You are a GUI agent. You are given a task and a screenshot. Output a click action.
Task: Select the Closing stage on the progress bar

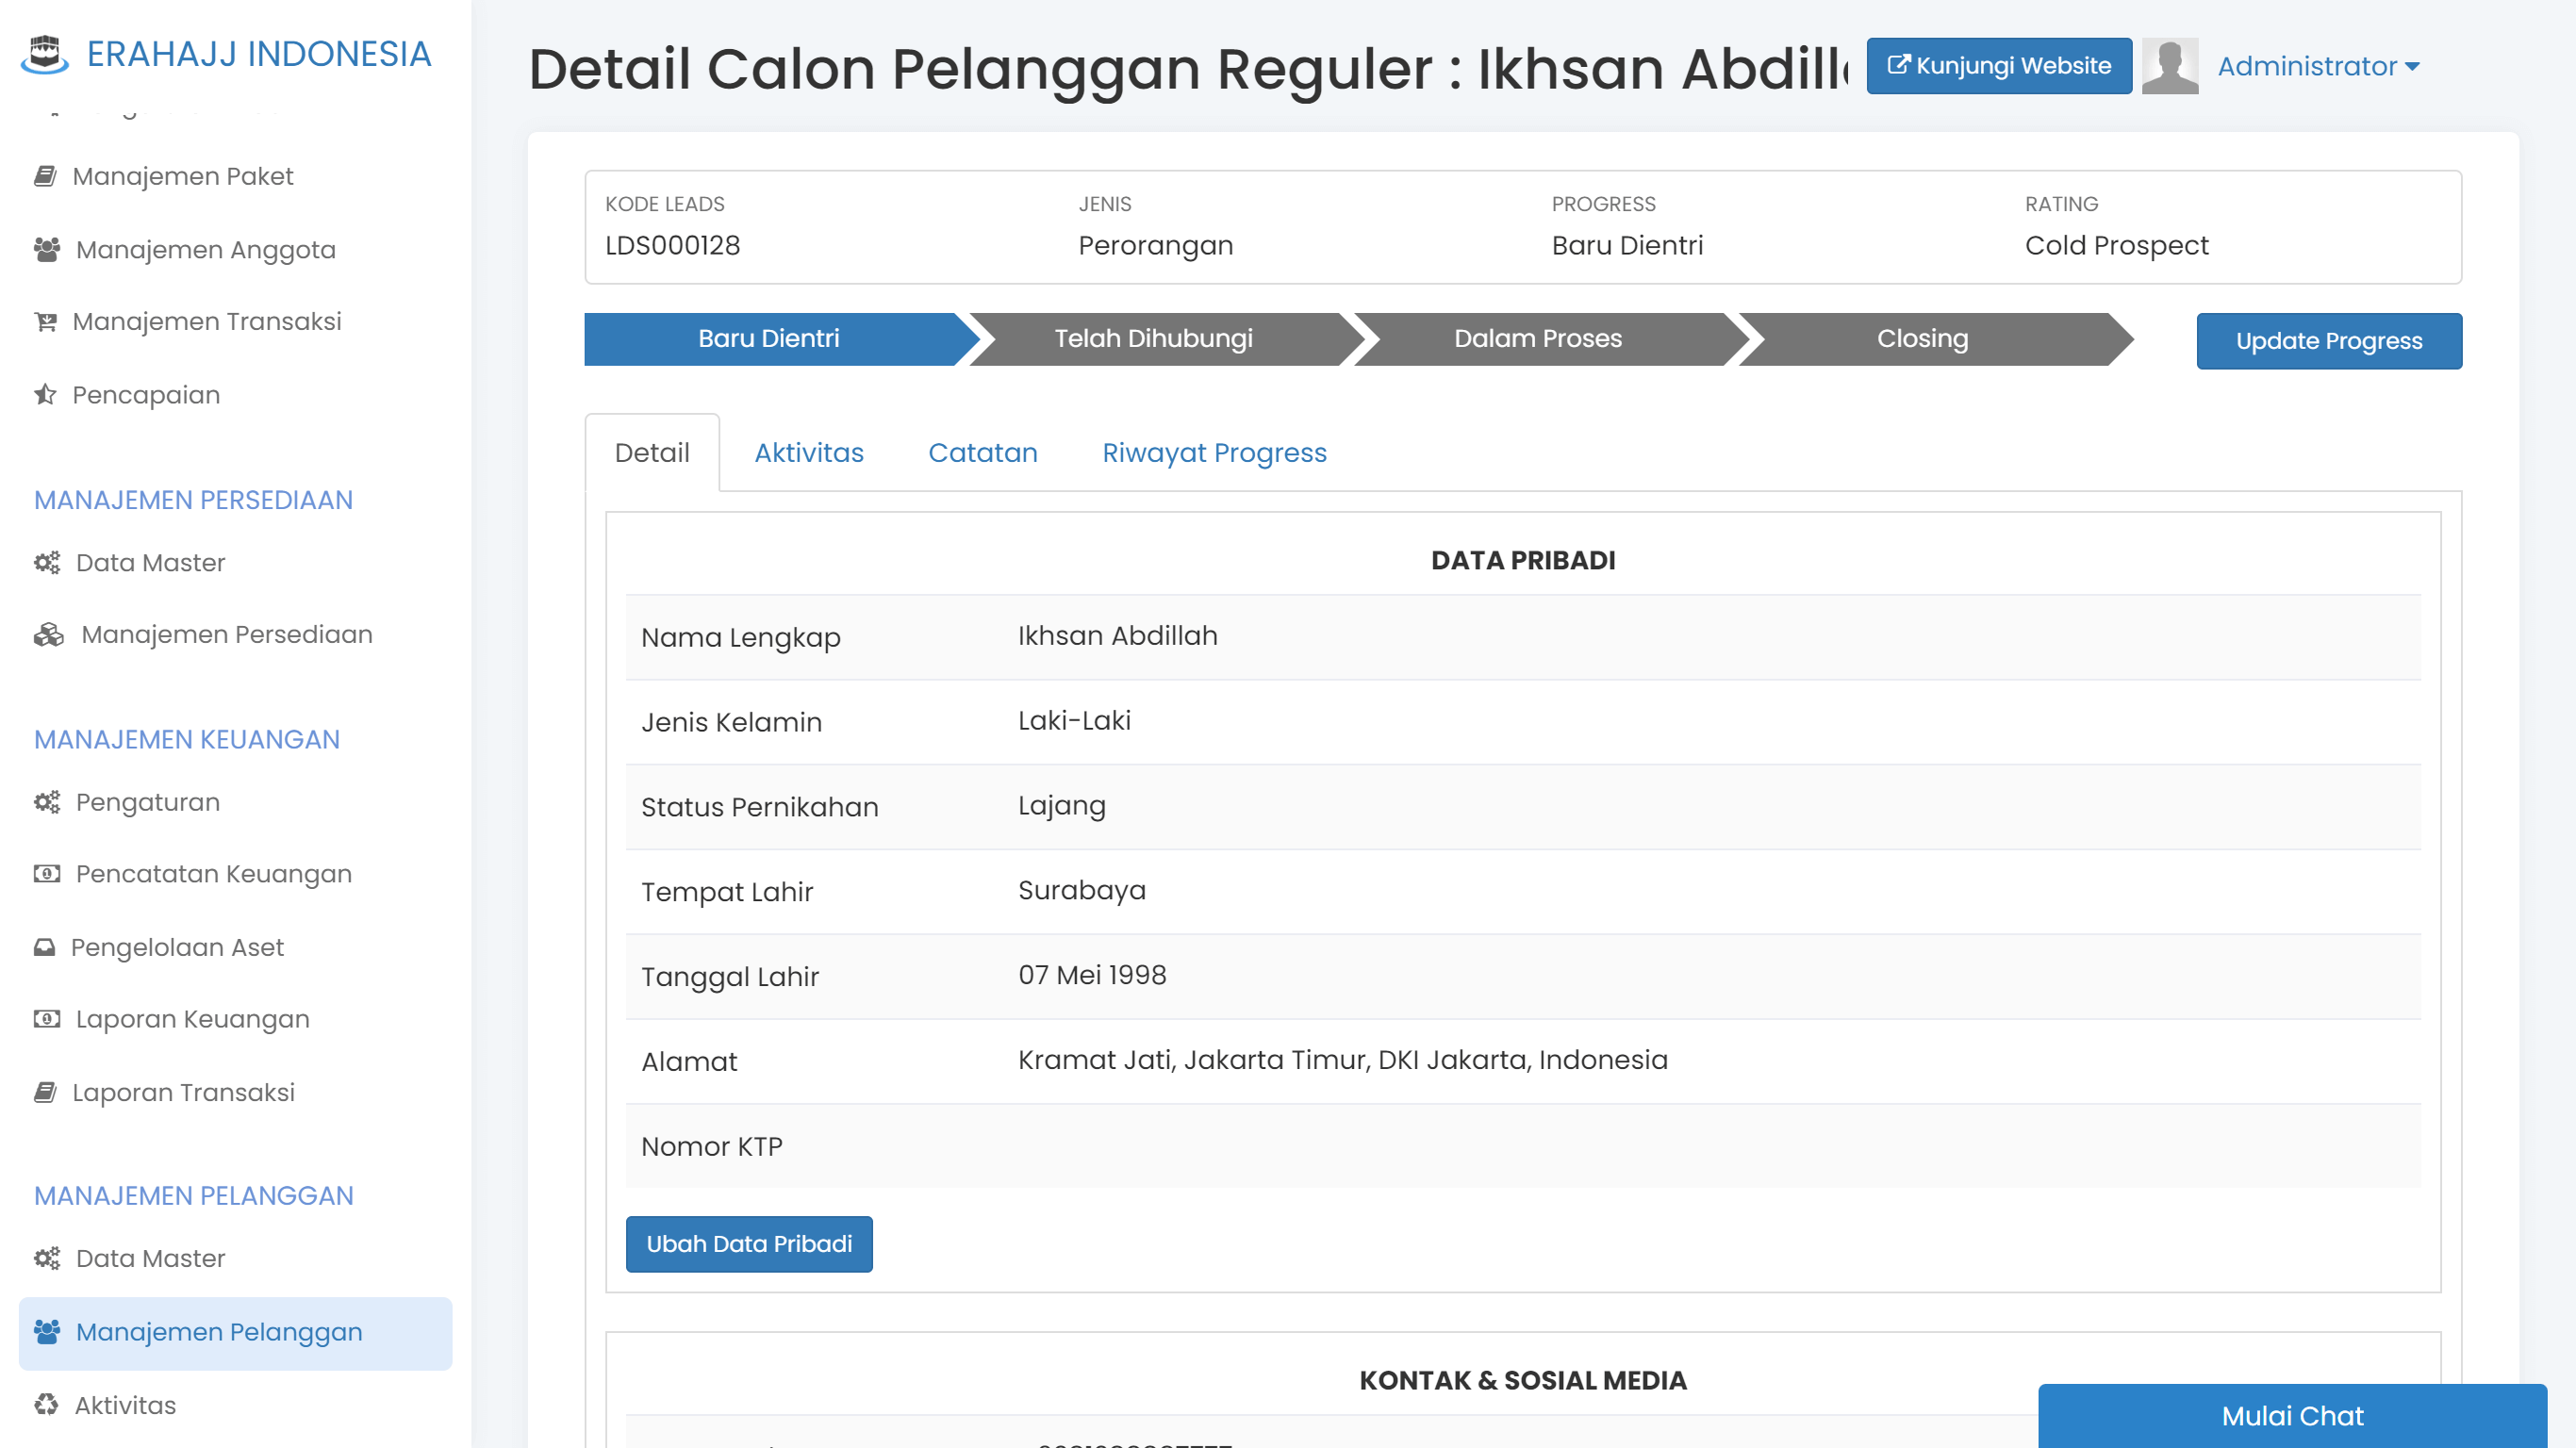click(x=1920, y=339)
